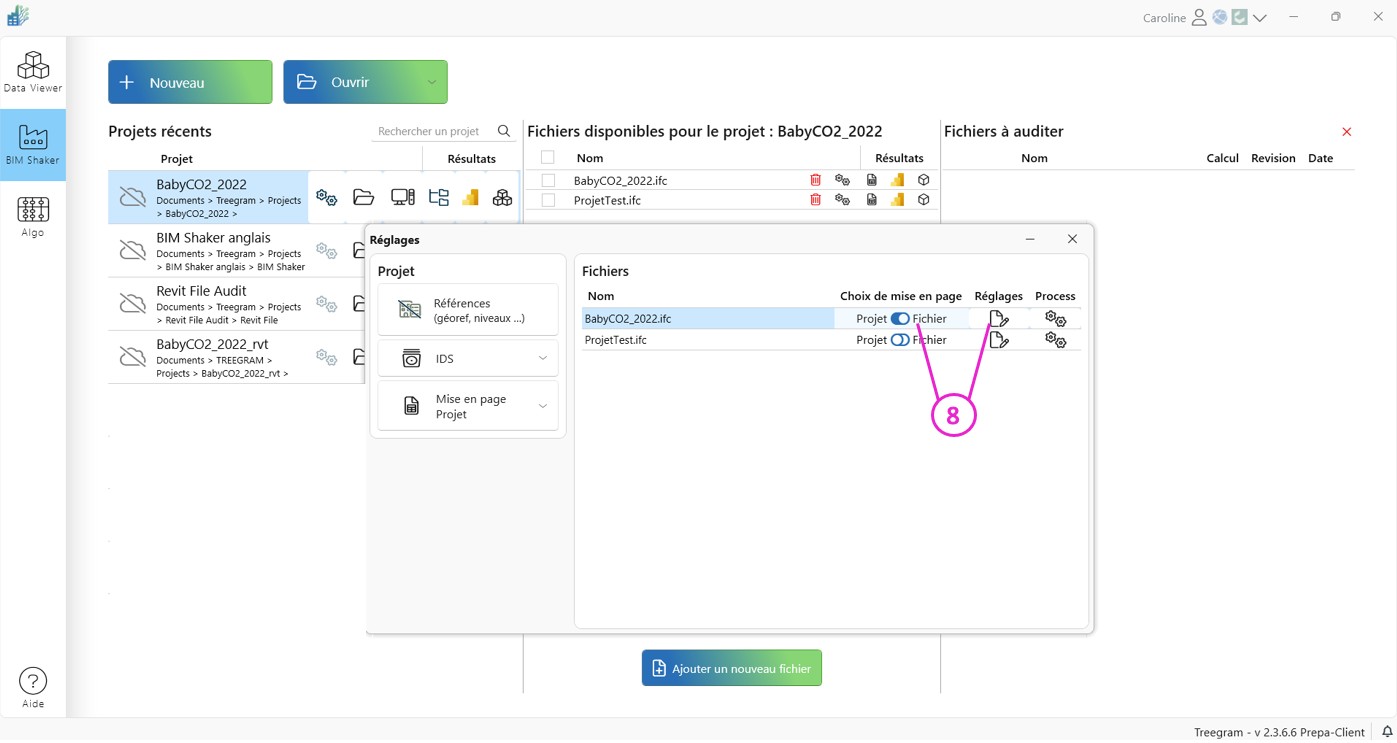Toggle Projet/Fichier switch for ProjetTest.ifc
The image size is (1397, 743).
900,340
